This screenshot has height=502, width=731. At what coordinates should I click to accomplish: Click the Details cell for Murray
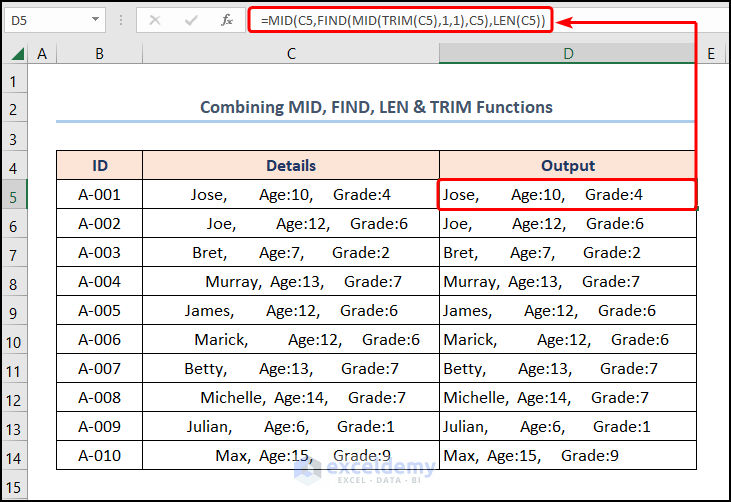pos(291,281)
